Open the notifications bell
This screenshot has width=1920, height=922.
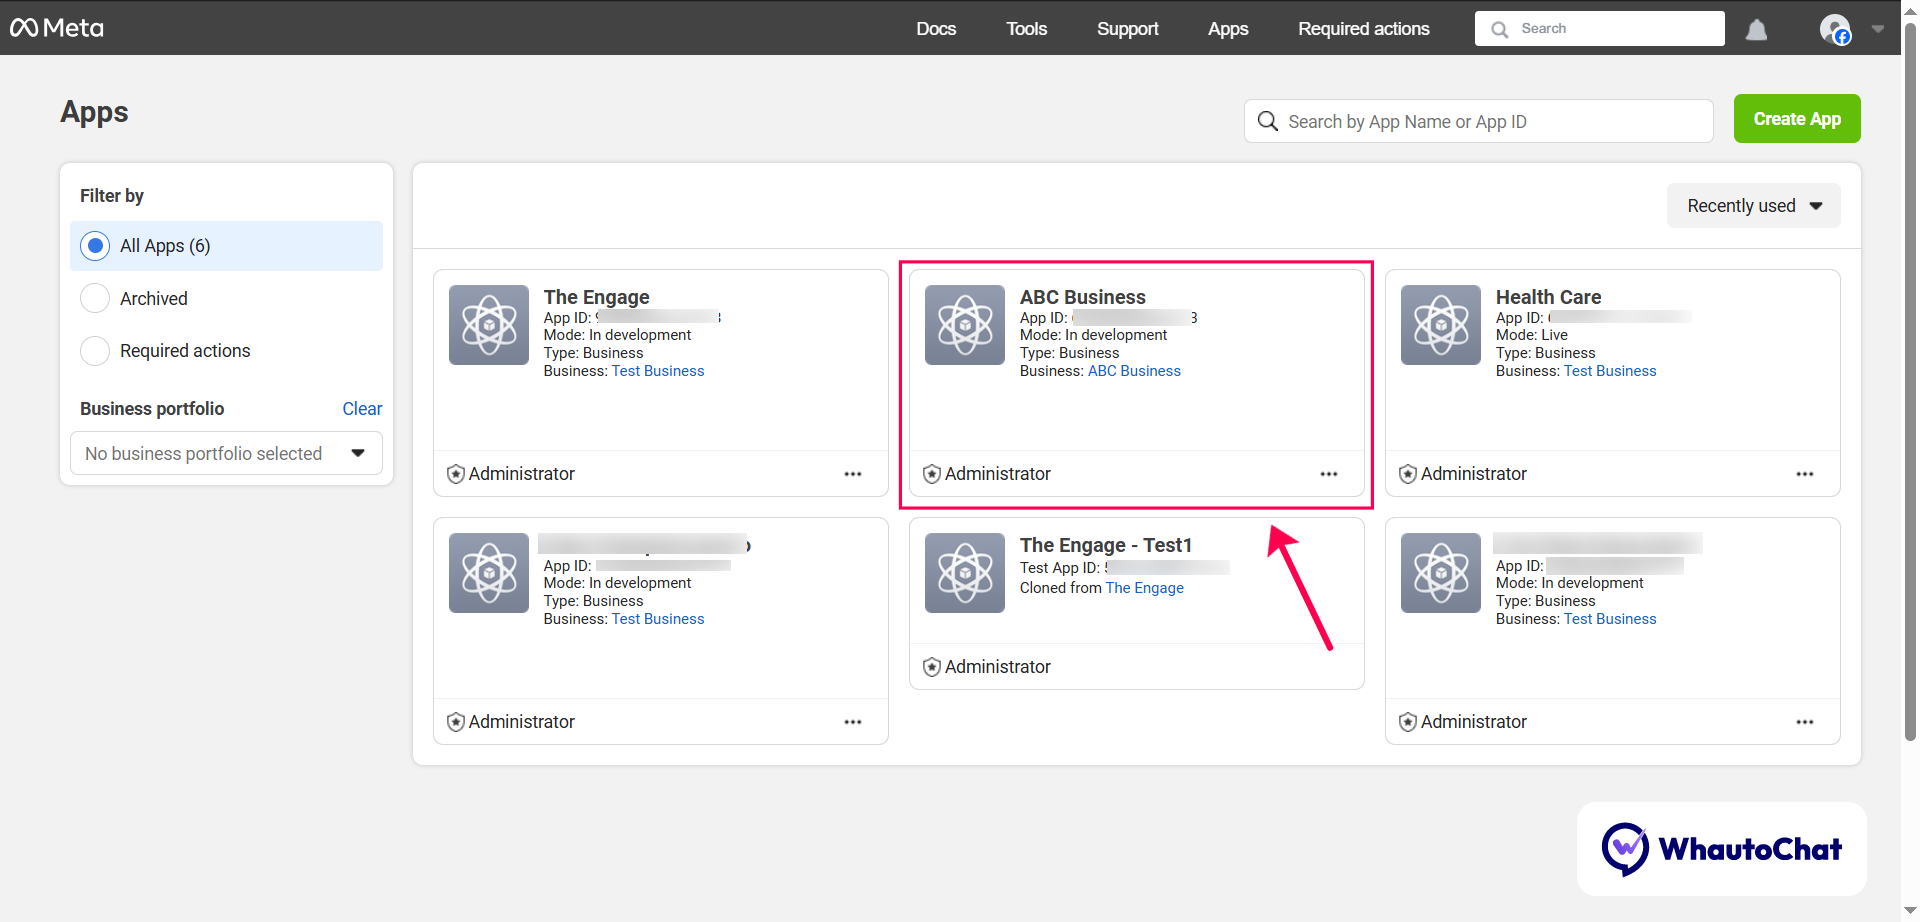coord(1756,30)
